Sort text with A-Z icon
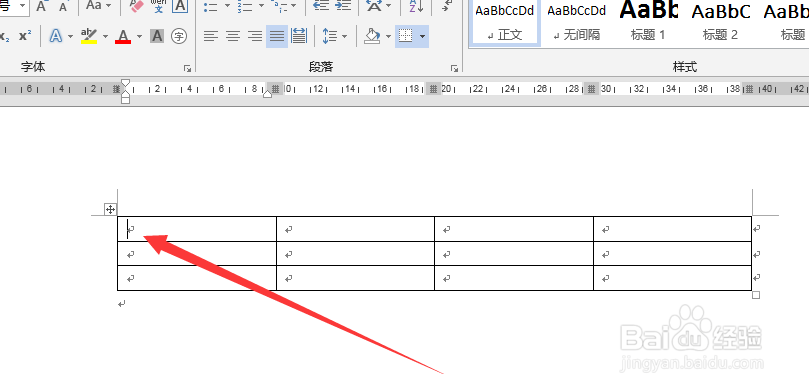This screenshot has height=391, width=809. point(416,6)
